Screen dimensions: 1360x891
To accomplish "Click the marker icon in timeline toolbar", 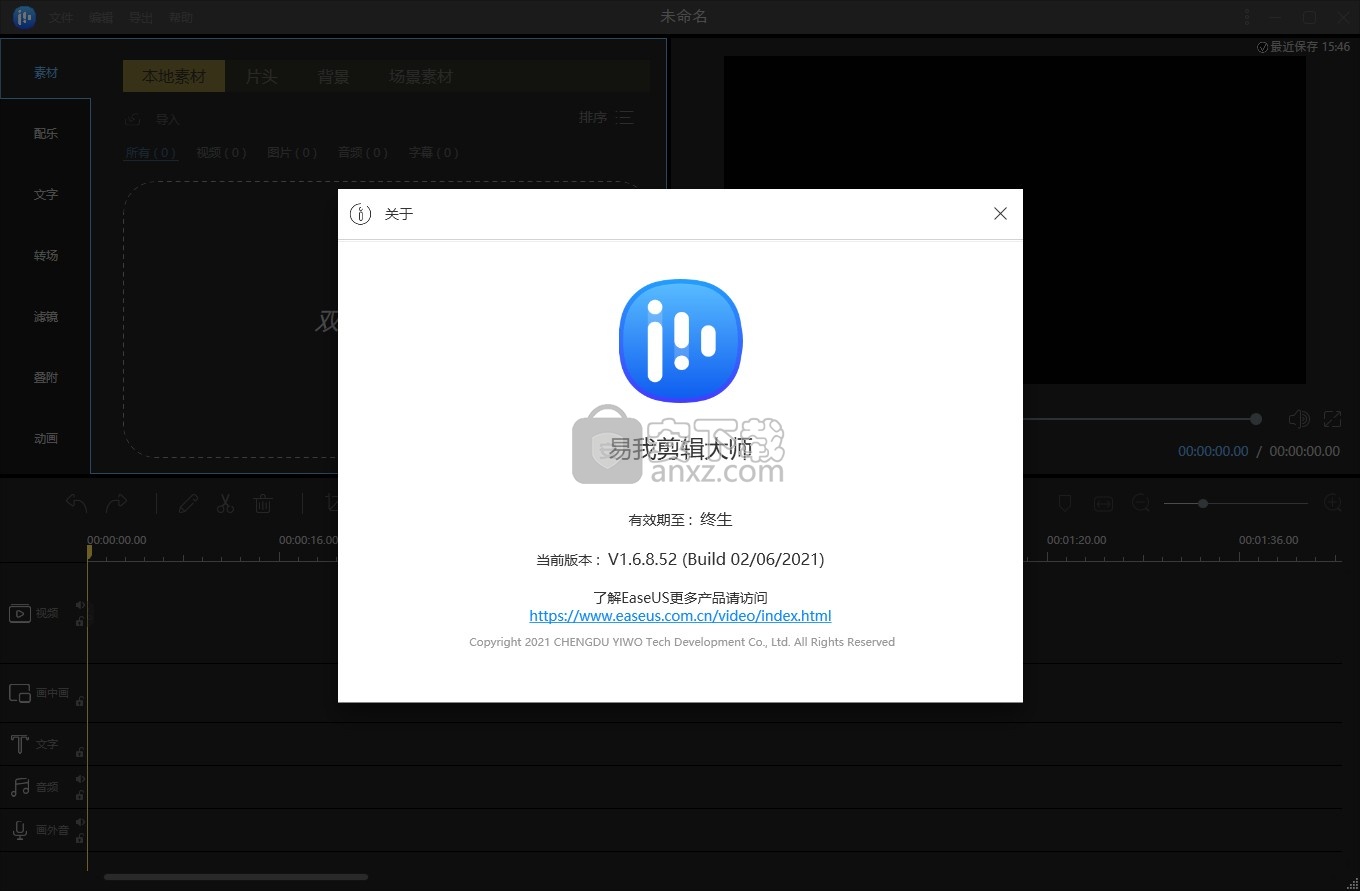I will 1065,503.
